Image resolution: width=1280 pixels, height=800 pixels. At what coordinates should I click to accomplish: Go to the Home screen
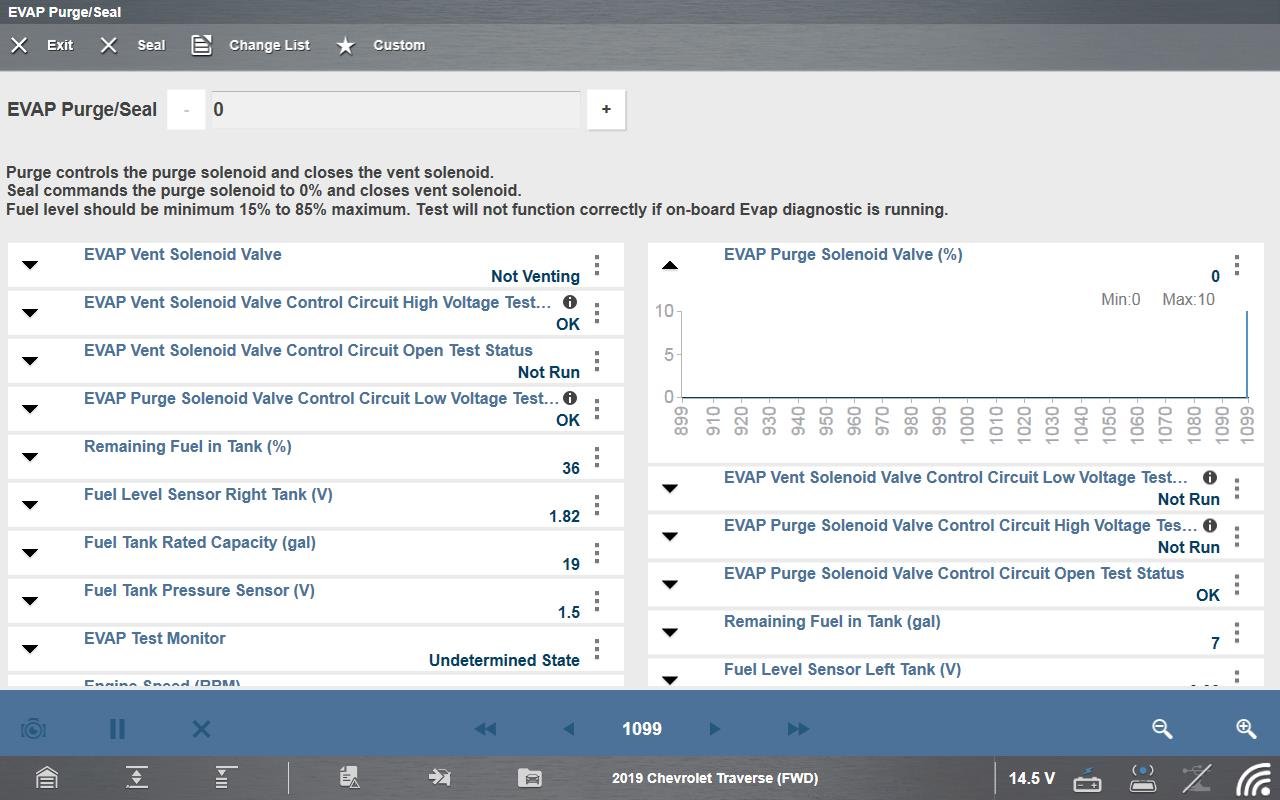(x=47, y=778)
